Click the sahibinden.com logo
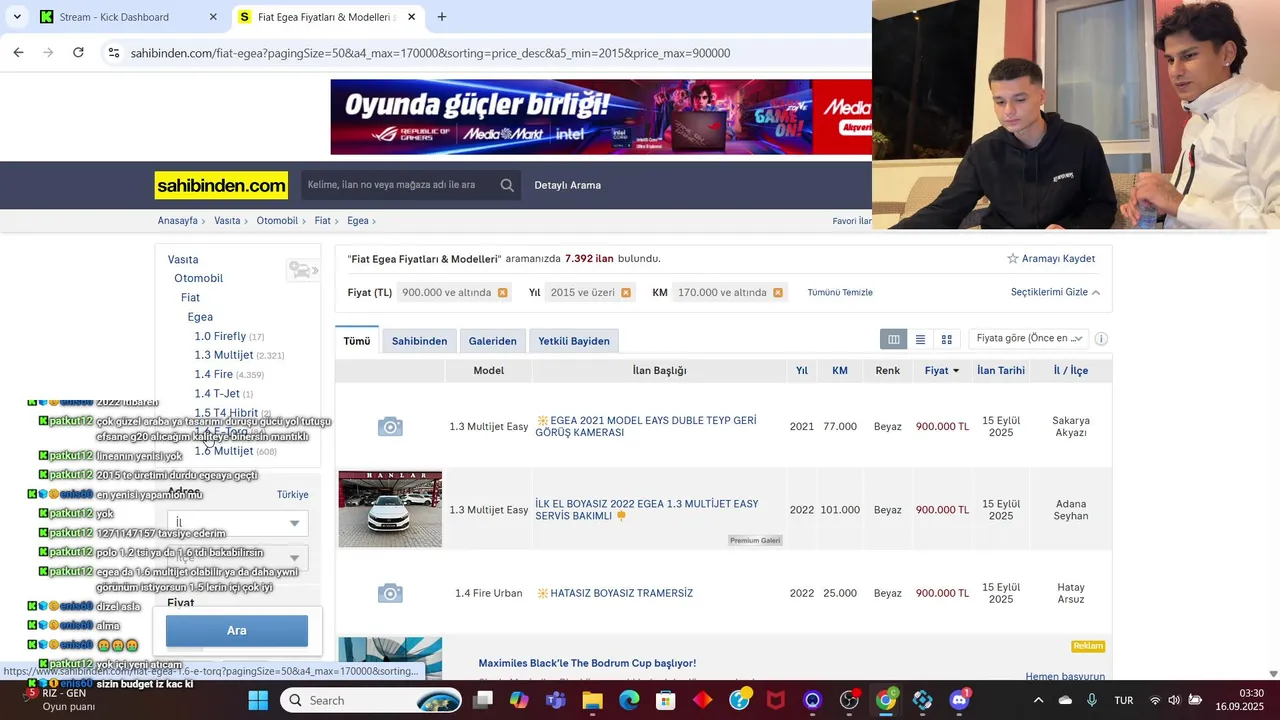The height and width of the screenshot is (720, 1280). point(221,185)
